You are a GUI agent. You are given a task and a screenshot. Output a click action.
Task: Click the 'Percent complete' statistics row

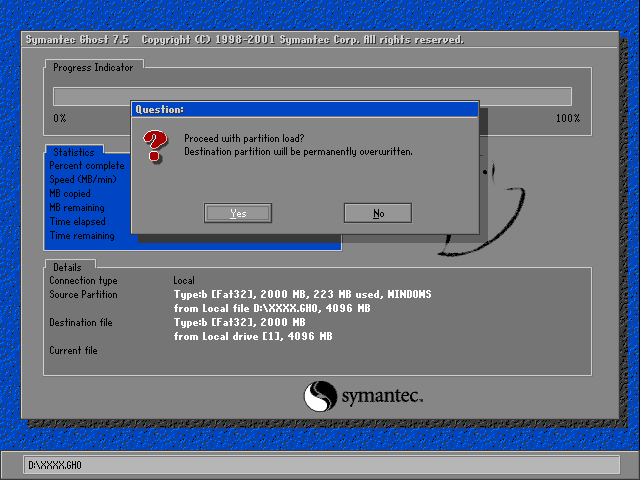click(x=87, y=166)
